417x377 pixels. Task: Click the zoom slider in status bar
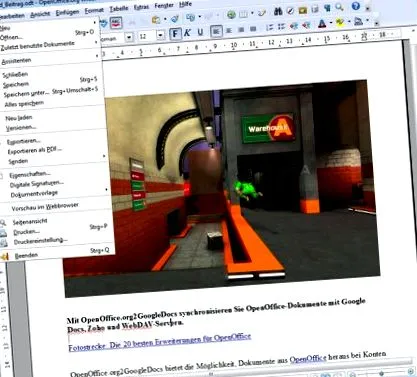(x=382, y=374)
